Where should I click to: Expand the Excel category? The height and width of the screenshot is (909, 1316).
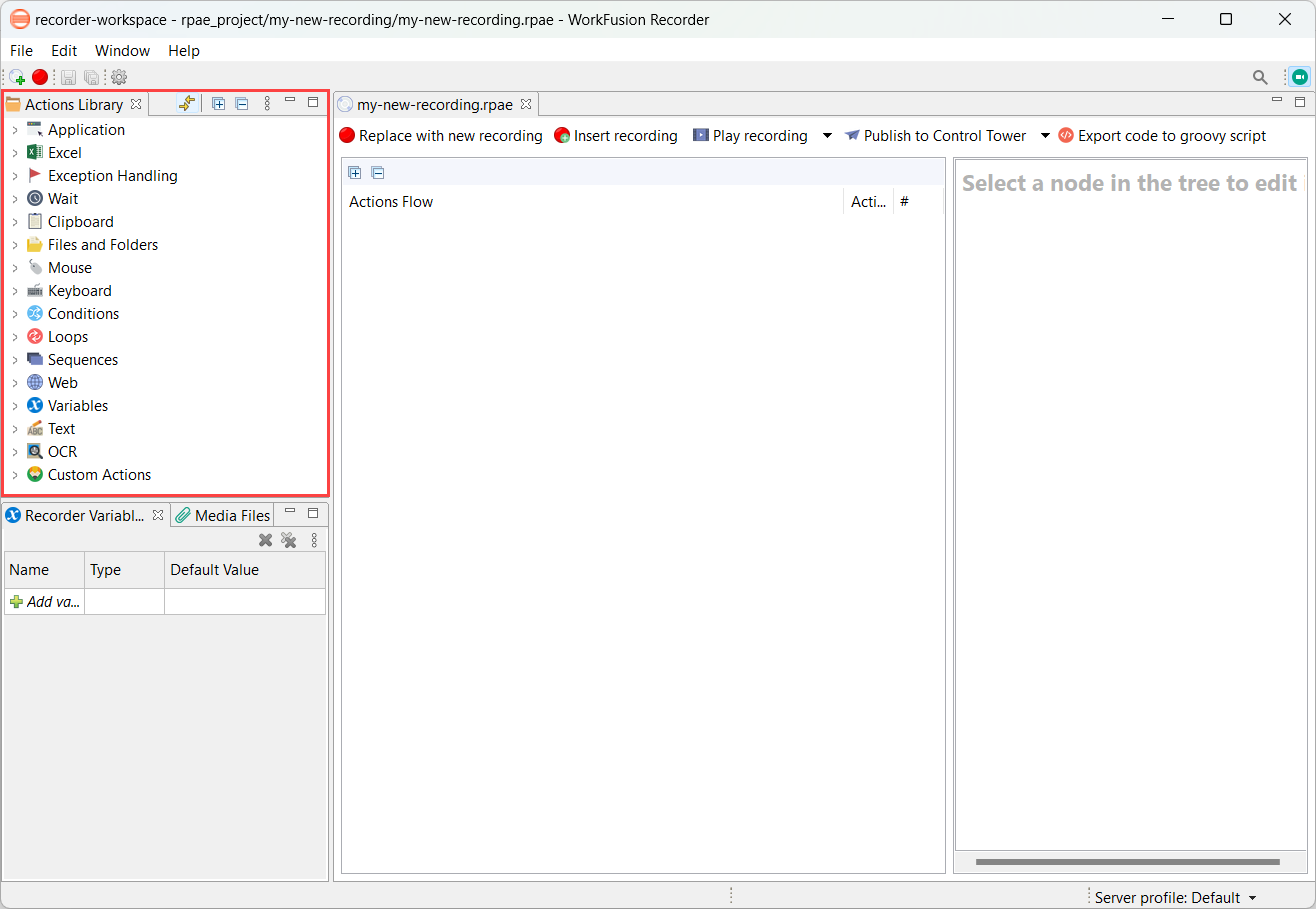pyautogui.click(x=15, y=153)
